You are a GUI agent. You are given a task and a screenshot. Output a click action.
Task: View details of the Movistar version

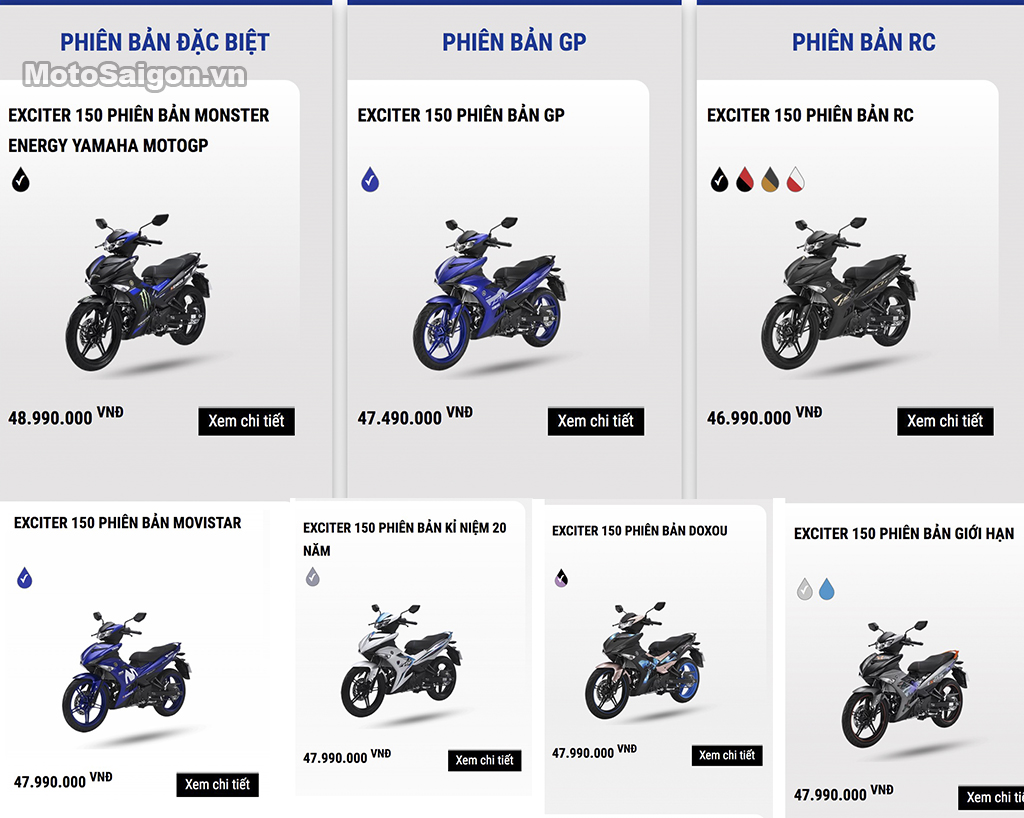pyautogui.click(x=217, y=784)
